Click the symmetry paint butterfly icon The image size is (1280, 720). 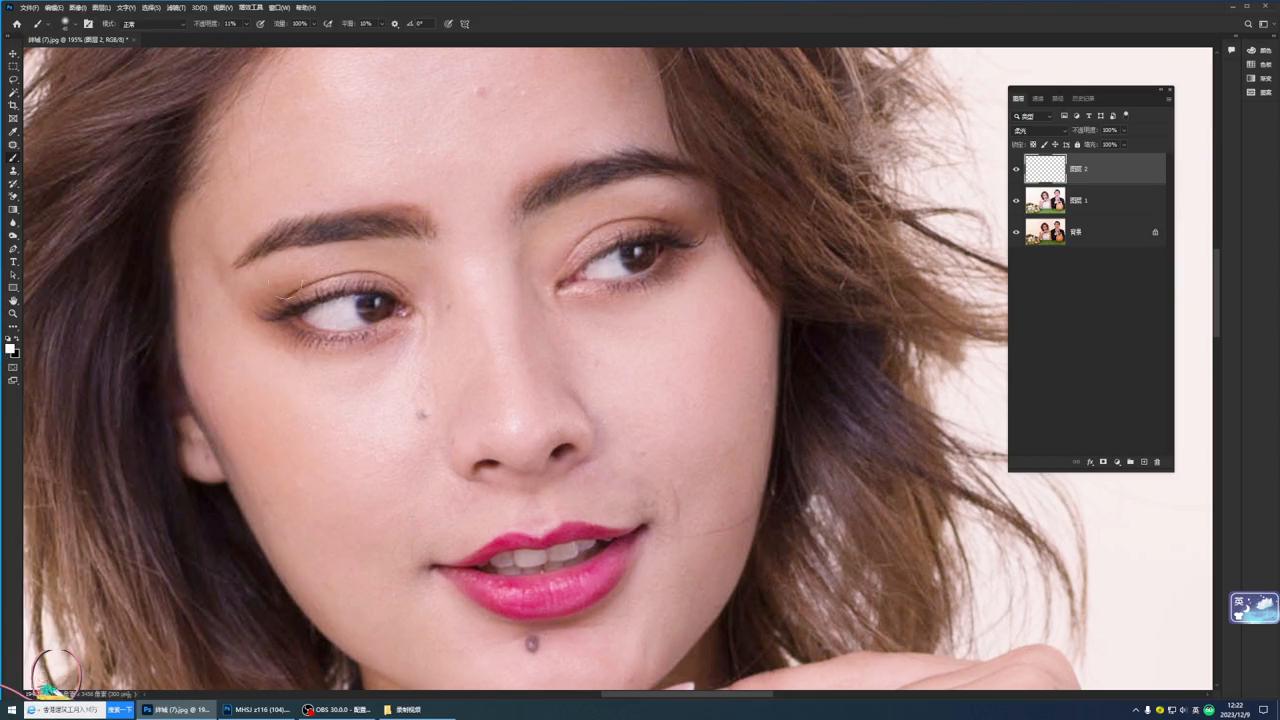[465, 24]
